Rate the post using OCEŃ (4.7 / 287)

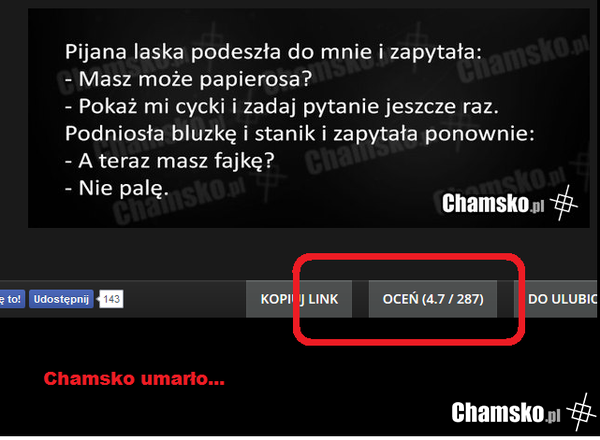pyautogui.click(x=433, y=299)
